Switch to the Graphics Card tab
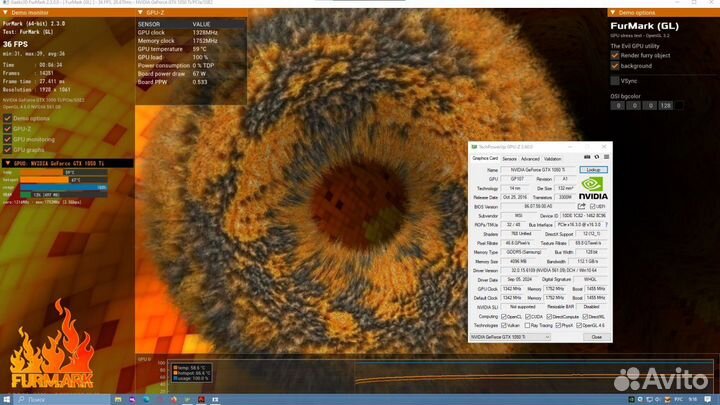The image size is (720, 405). 485,158
